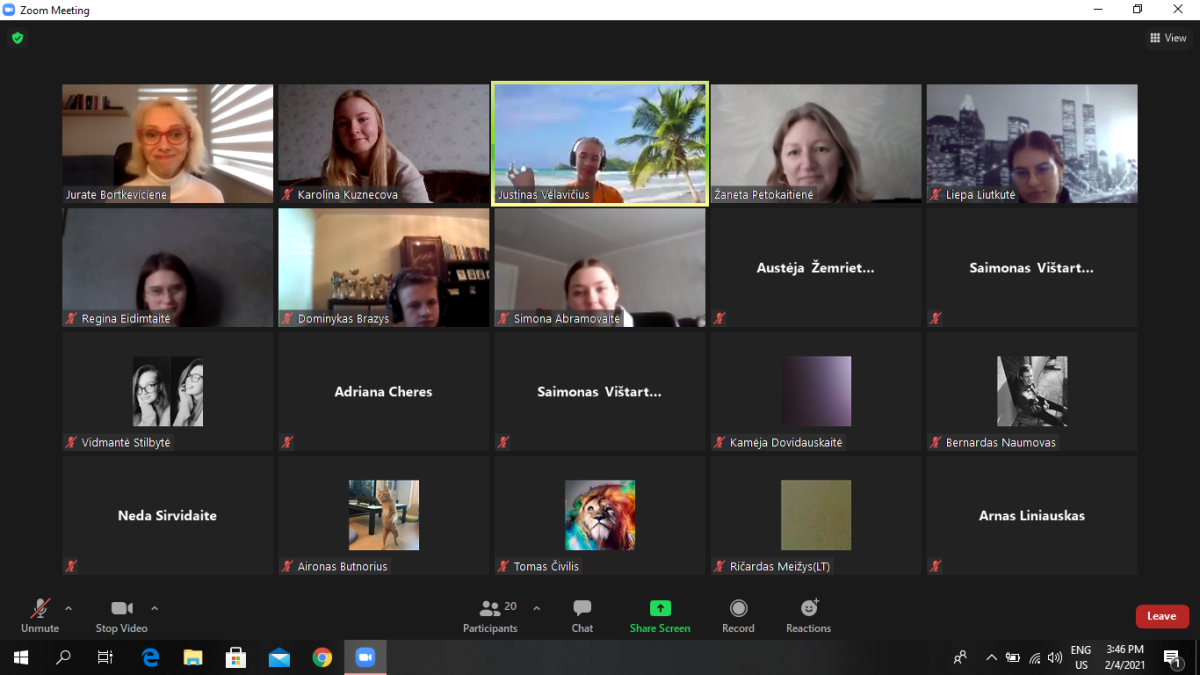Image resolution: width=1200 pixels, height=675 pixels.
Task: Show hidden system tray icons
Action: 991,657
